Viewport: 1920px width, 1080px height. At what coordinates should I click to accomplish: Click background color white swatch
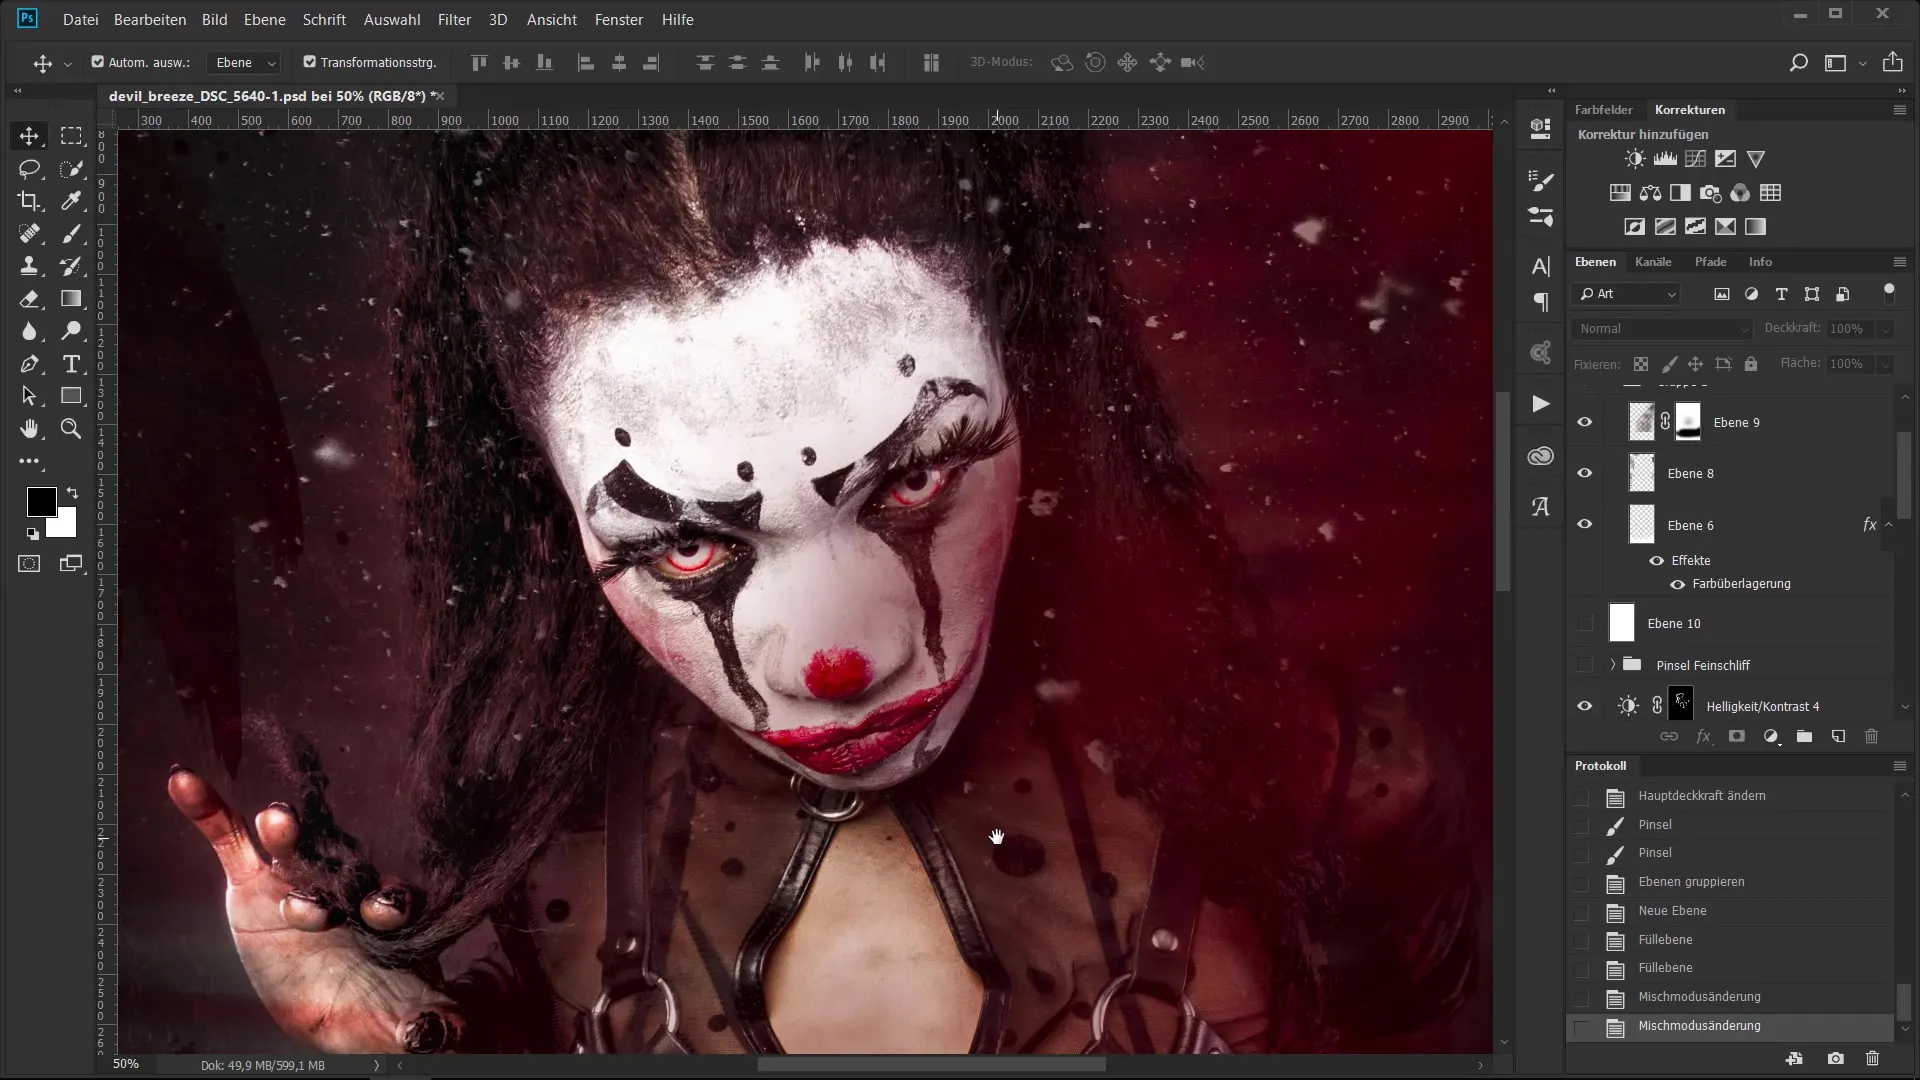[66, 527]
